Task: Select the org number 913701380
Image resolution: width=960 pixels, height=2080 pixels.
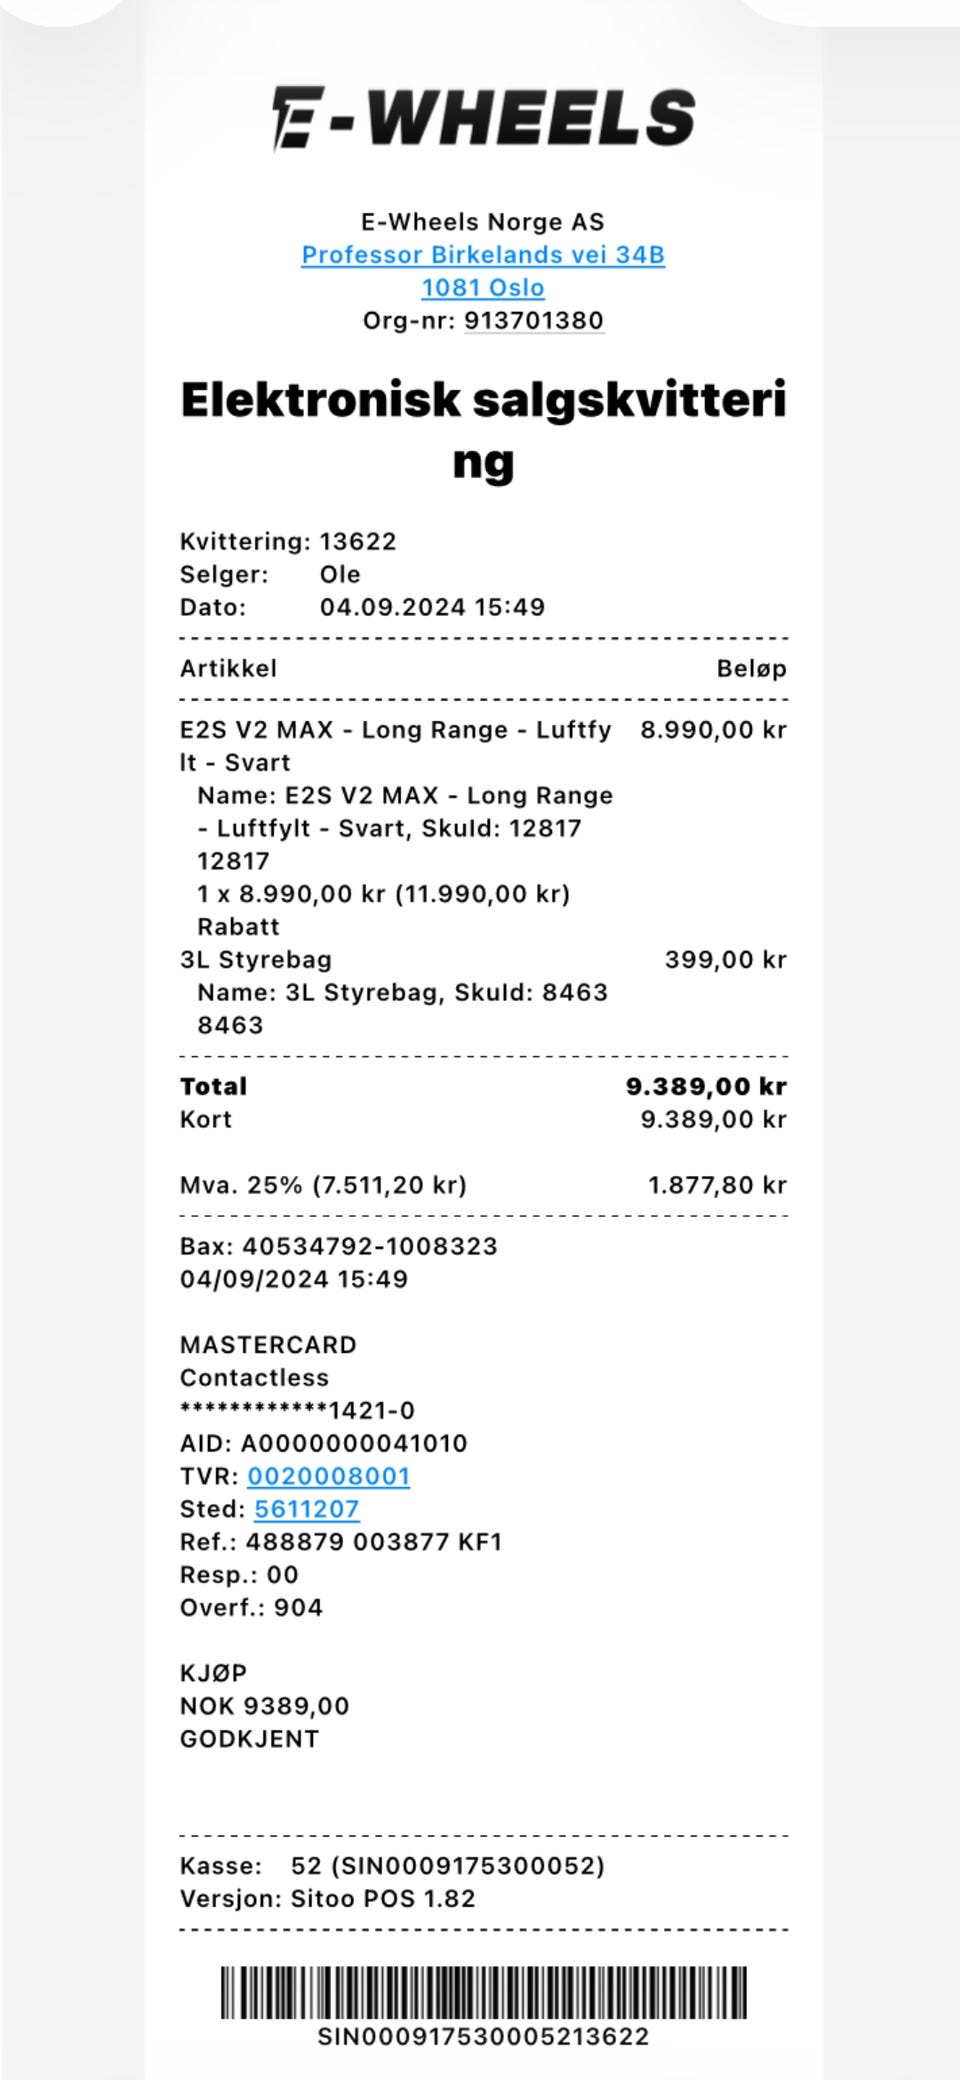Action: (x=534, y=321)
